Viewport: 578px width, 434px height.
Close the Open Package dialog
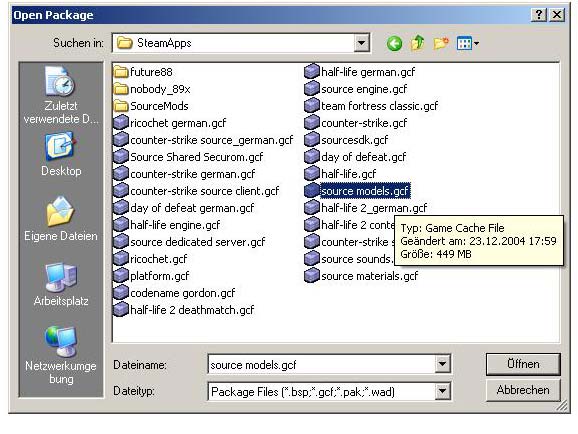coord(557,15)
